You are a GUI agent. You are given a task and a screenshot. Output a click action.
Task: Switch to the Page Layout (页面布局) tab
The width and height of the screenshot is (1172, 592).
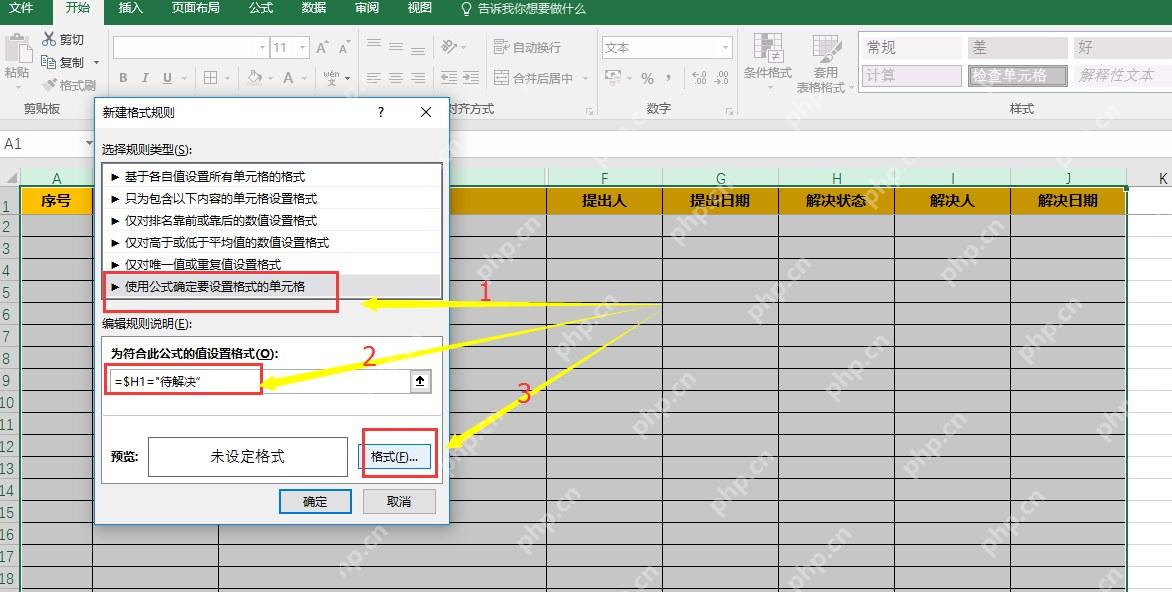(x=194, y=8)
